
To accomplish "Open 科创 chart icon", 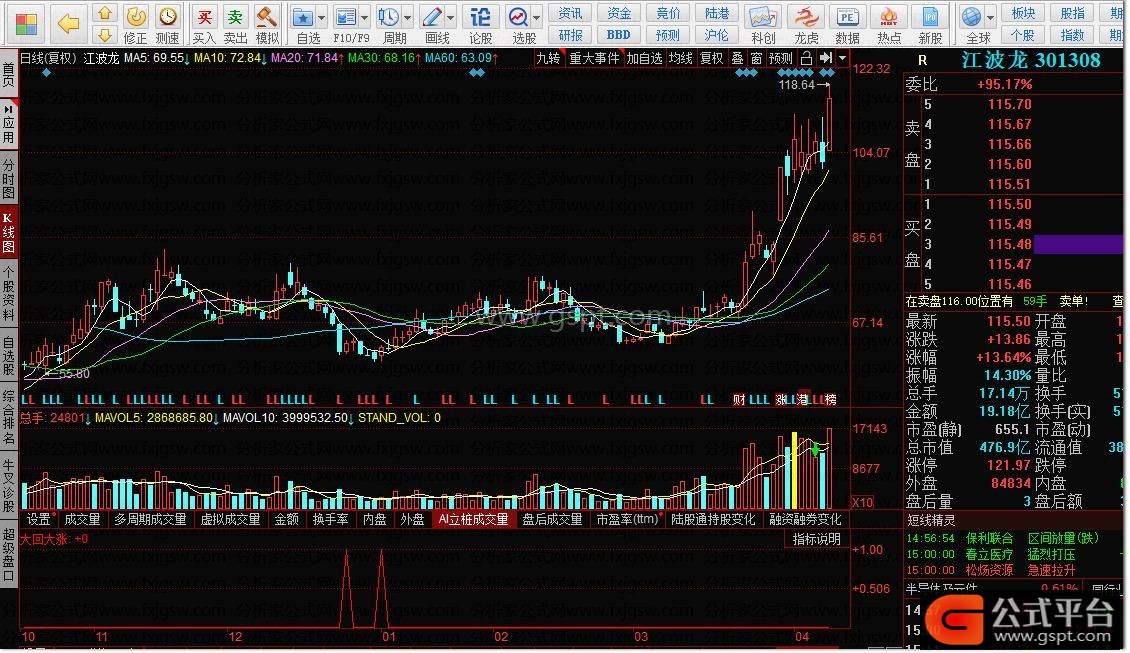I will click(x=762, y=17).
